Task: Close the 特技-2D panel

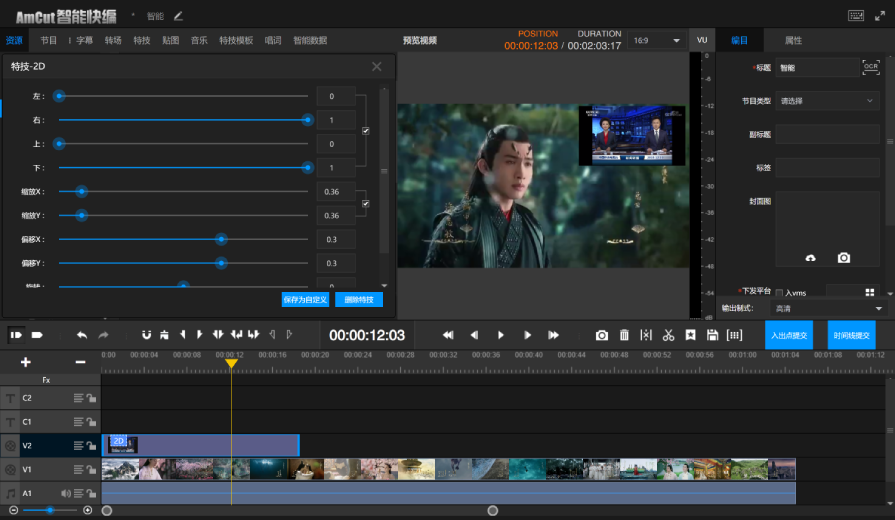Action: click(377, 67)
